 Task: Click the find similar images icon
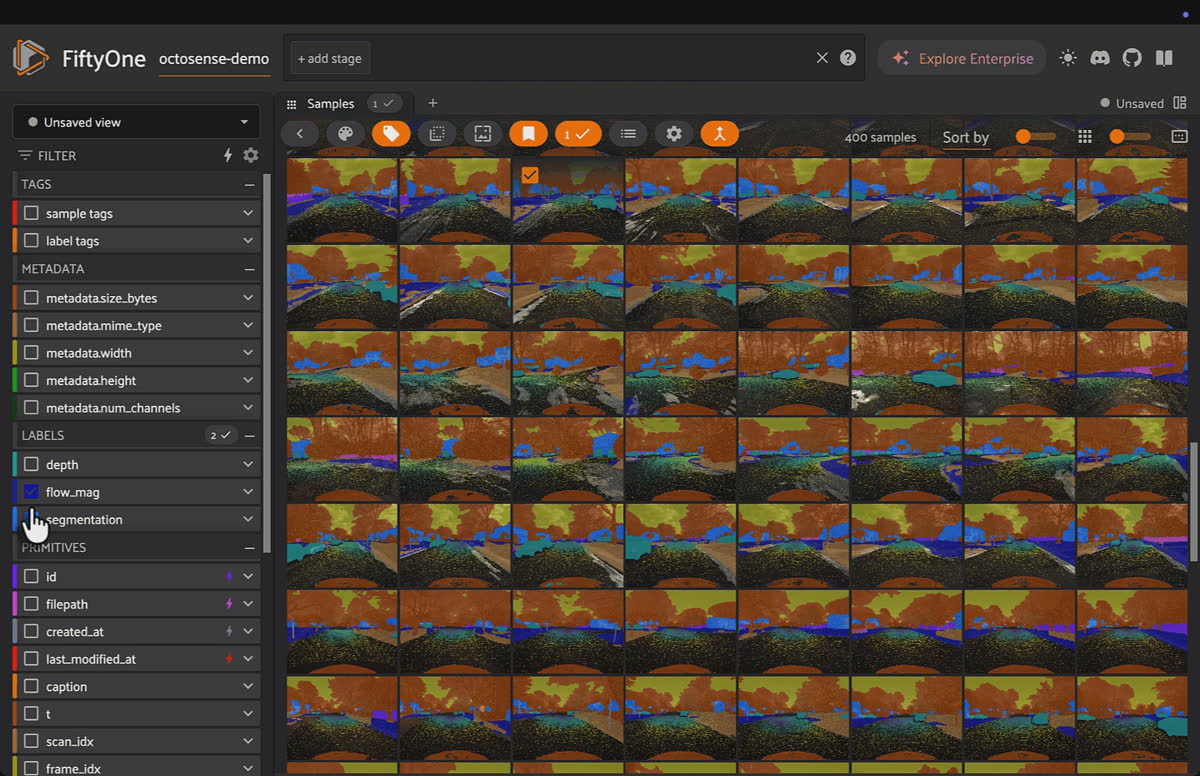pyautogui.click(x=482, y=133)
